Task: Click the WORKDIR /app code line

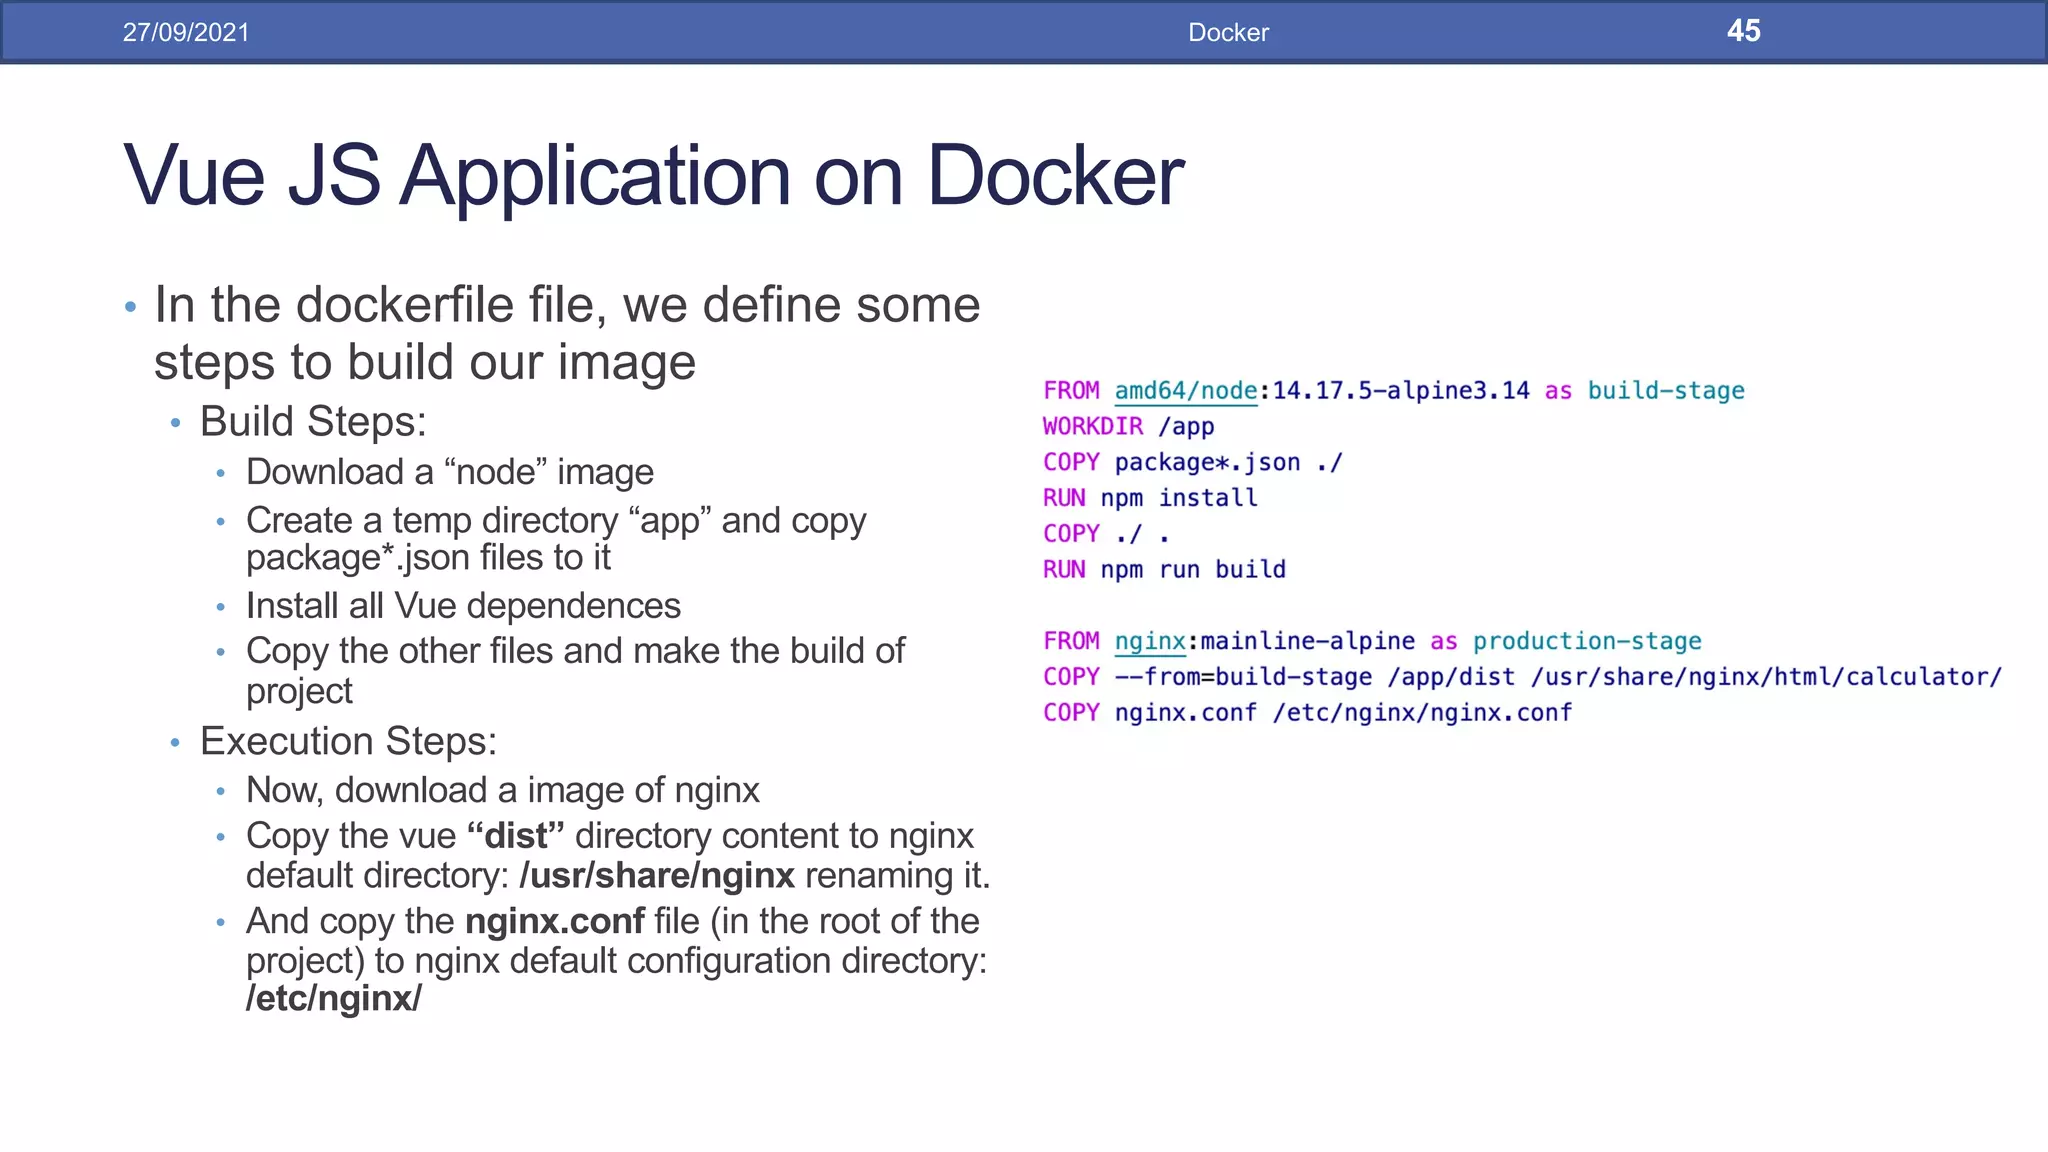Action: (x=1128, y=427)
